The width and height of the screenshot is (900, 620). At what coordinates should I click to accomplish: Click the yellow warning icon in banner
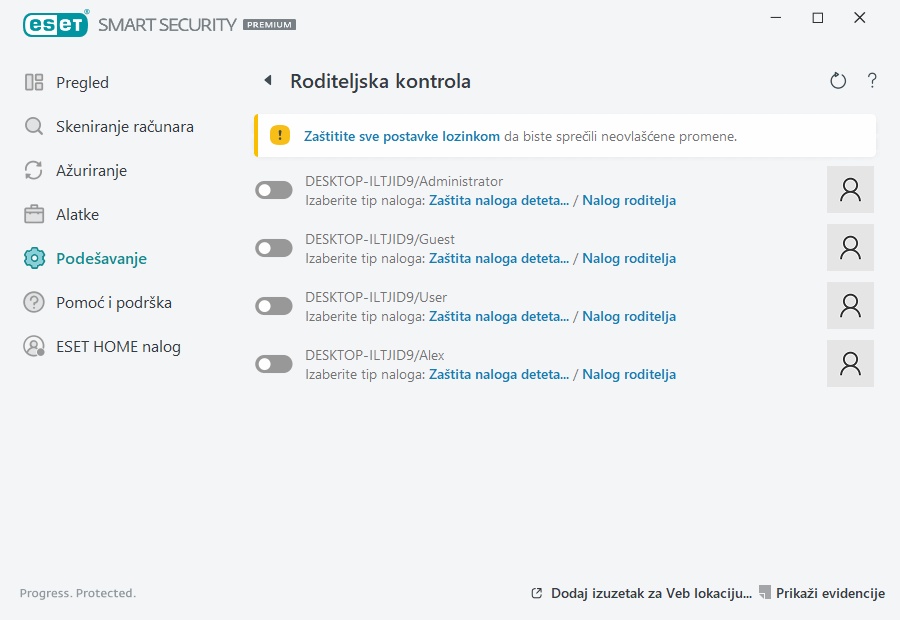pos(281,136)
